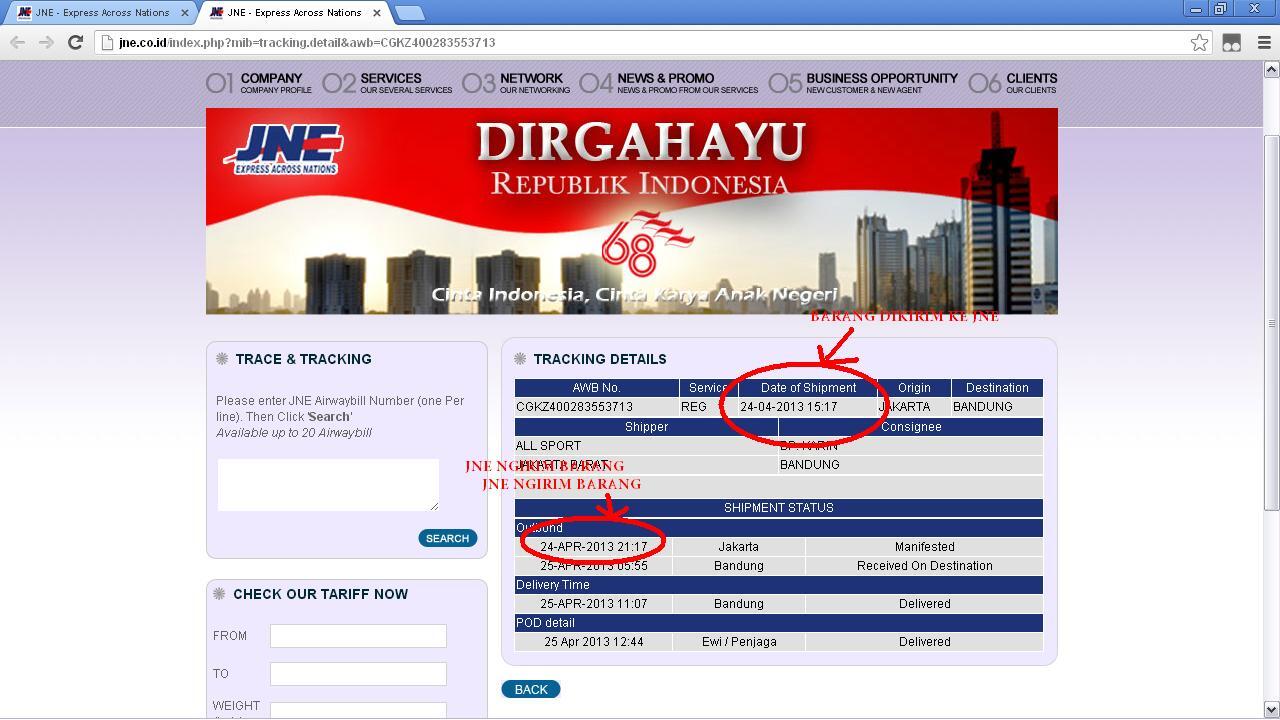Click the page scrollbar up arrow

pos(1272,69)
